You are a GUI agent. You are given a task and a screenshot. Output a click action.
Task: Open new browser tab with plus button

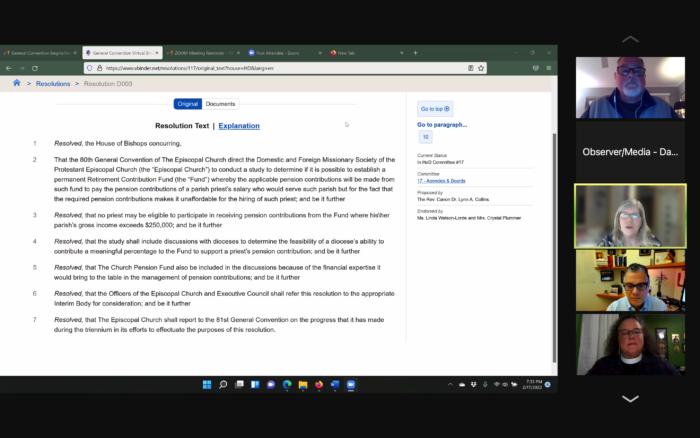[415, 53]
